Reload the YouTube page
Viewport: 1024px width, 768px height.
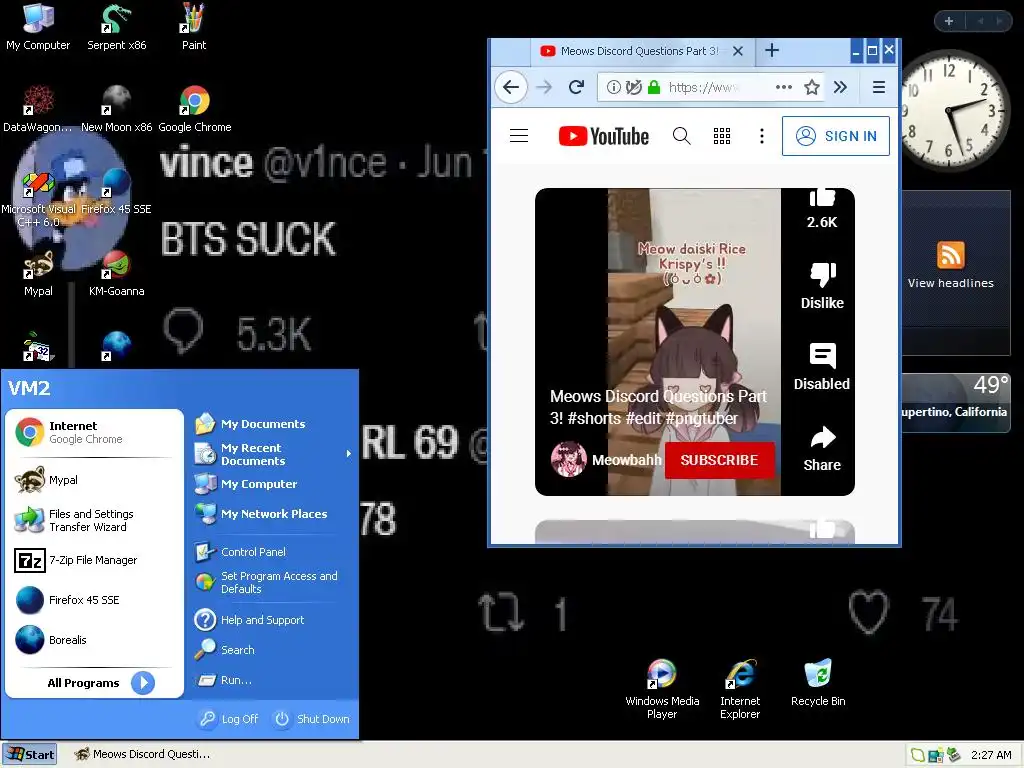576,87
